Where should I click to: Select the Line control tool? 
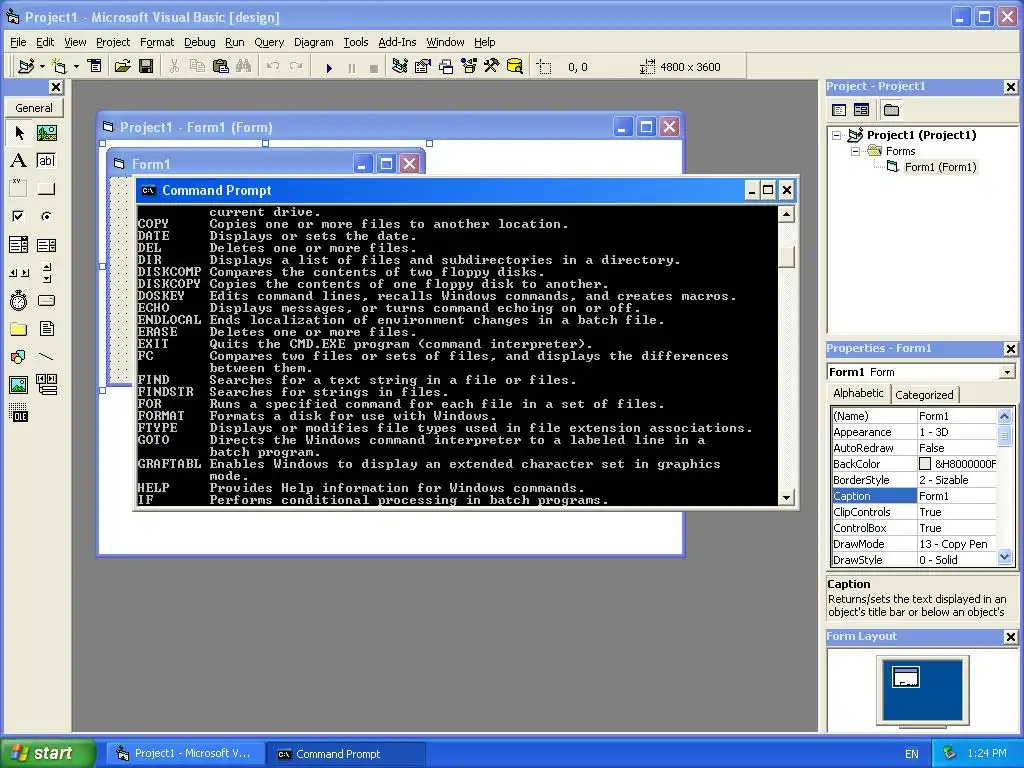pyautogui.click(x=46, y=357)
